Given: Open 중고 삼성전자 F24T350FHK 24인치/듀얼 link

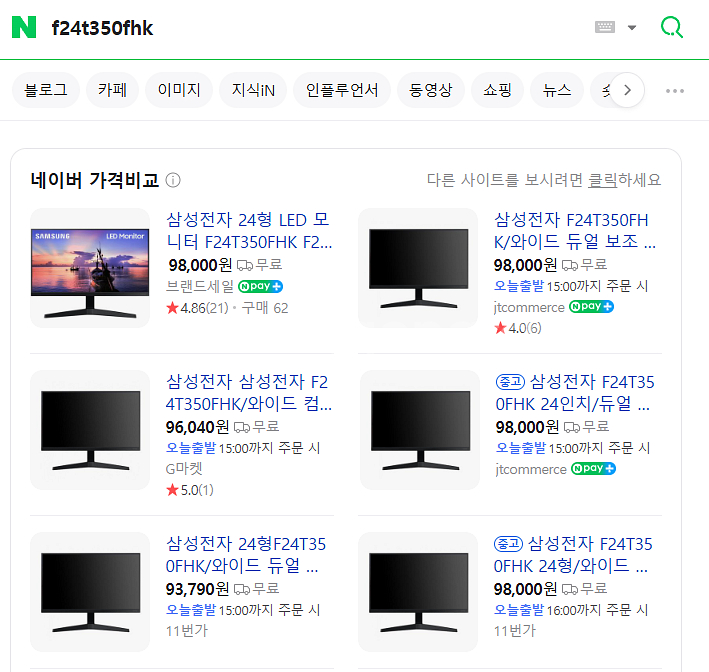Looking at the screenshot, I should [574, 393].
